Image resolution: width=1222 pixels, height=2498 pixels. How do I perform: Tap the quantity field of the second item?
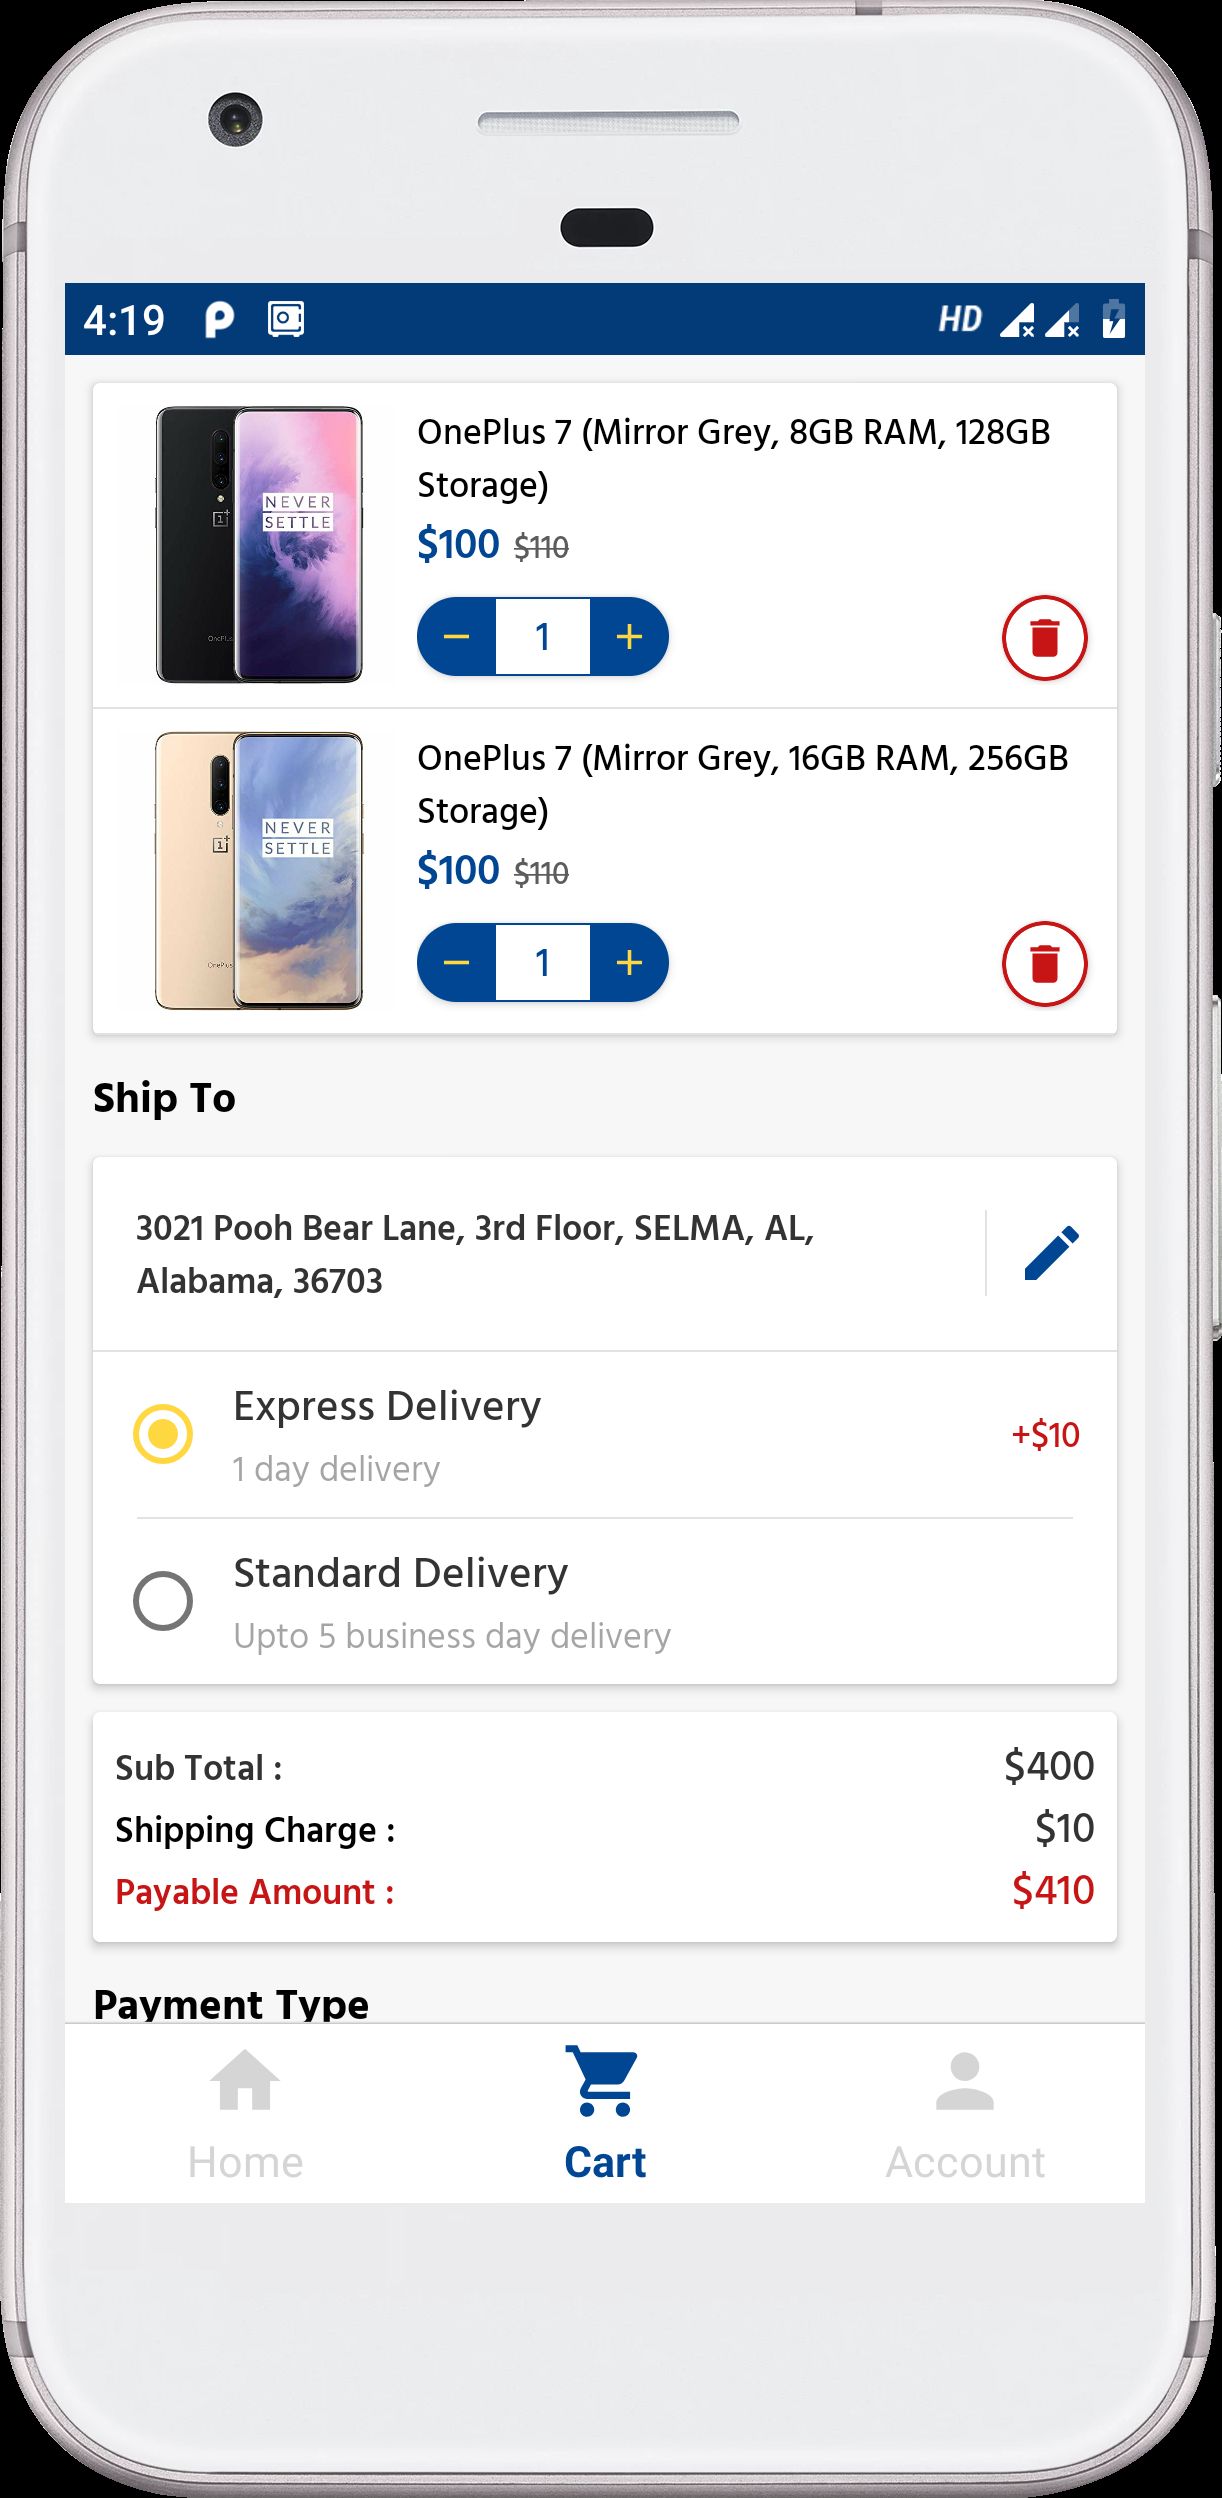coord(543,963)
